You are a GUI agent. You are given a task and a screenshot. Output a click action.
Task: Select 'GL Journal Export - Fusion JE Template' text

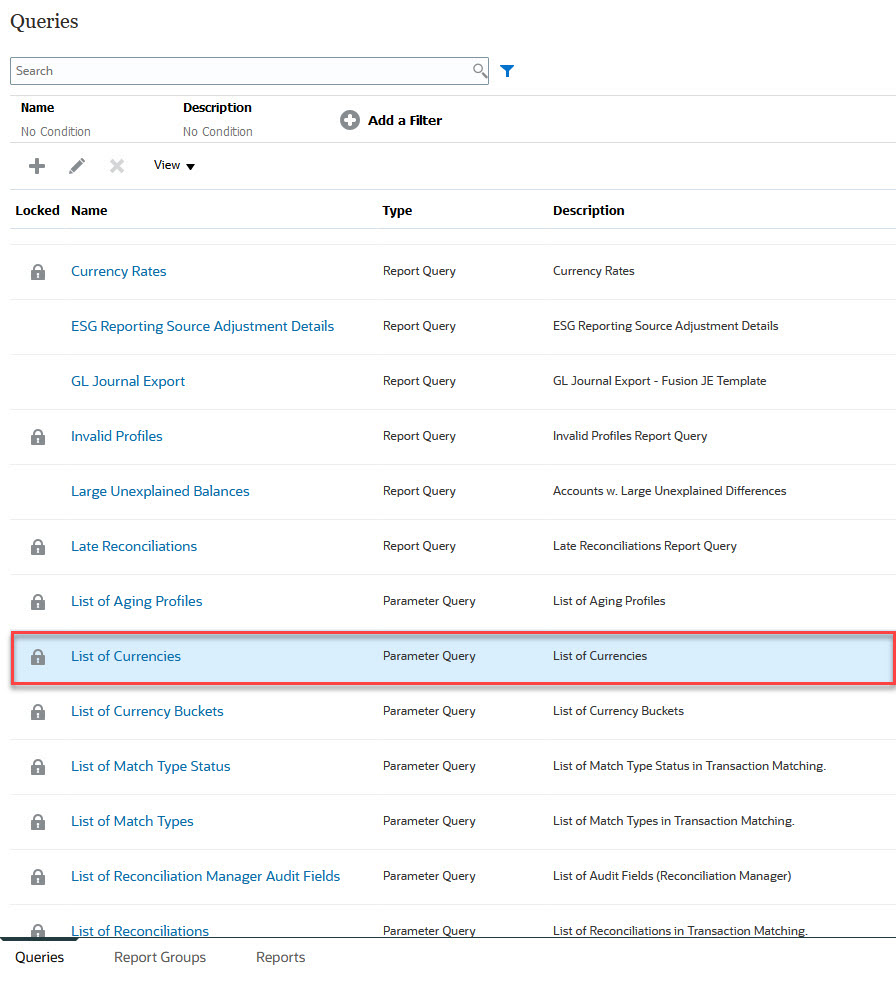(660, 381)
